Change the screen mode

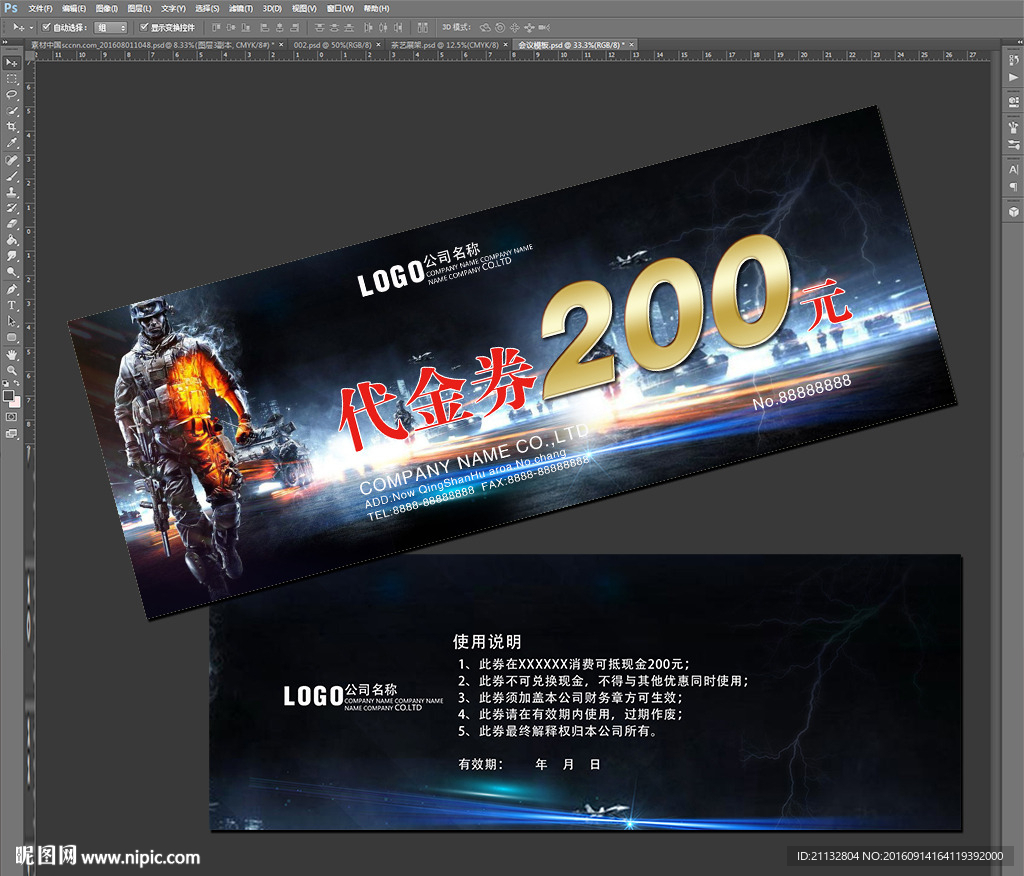pyautogui.click(x=12, y=433)
